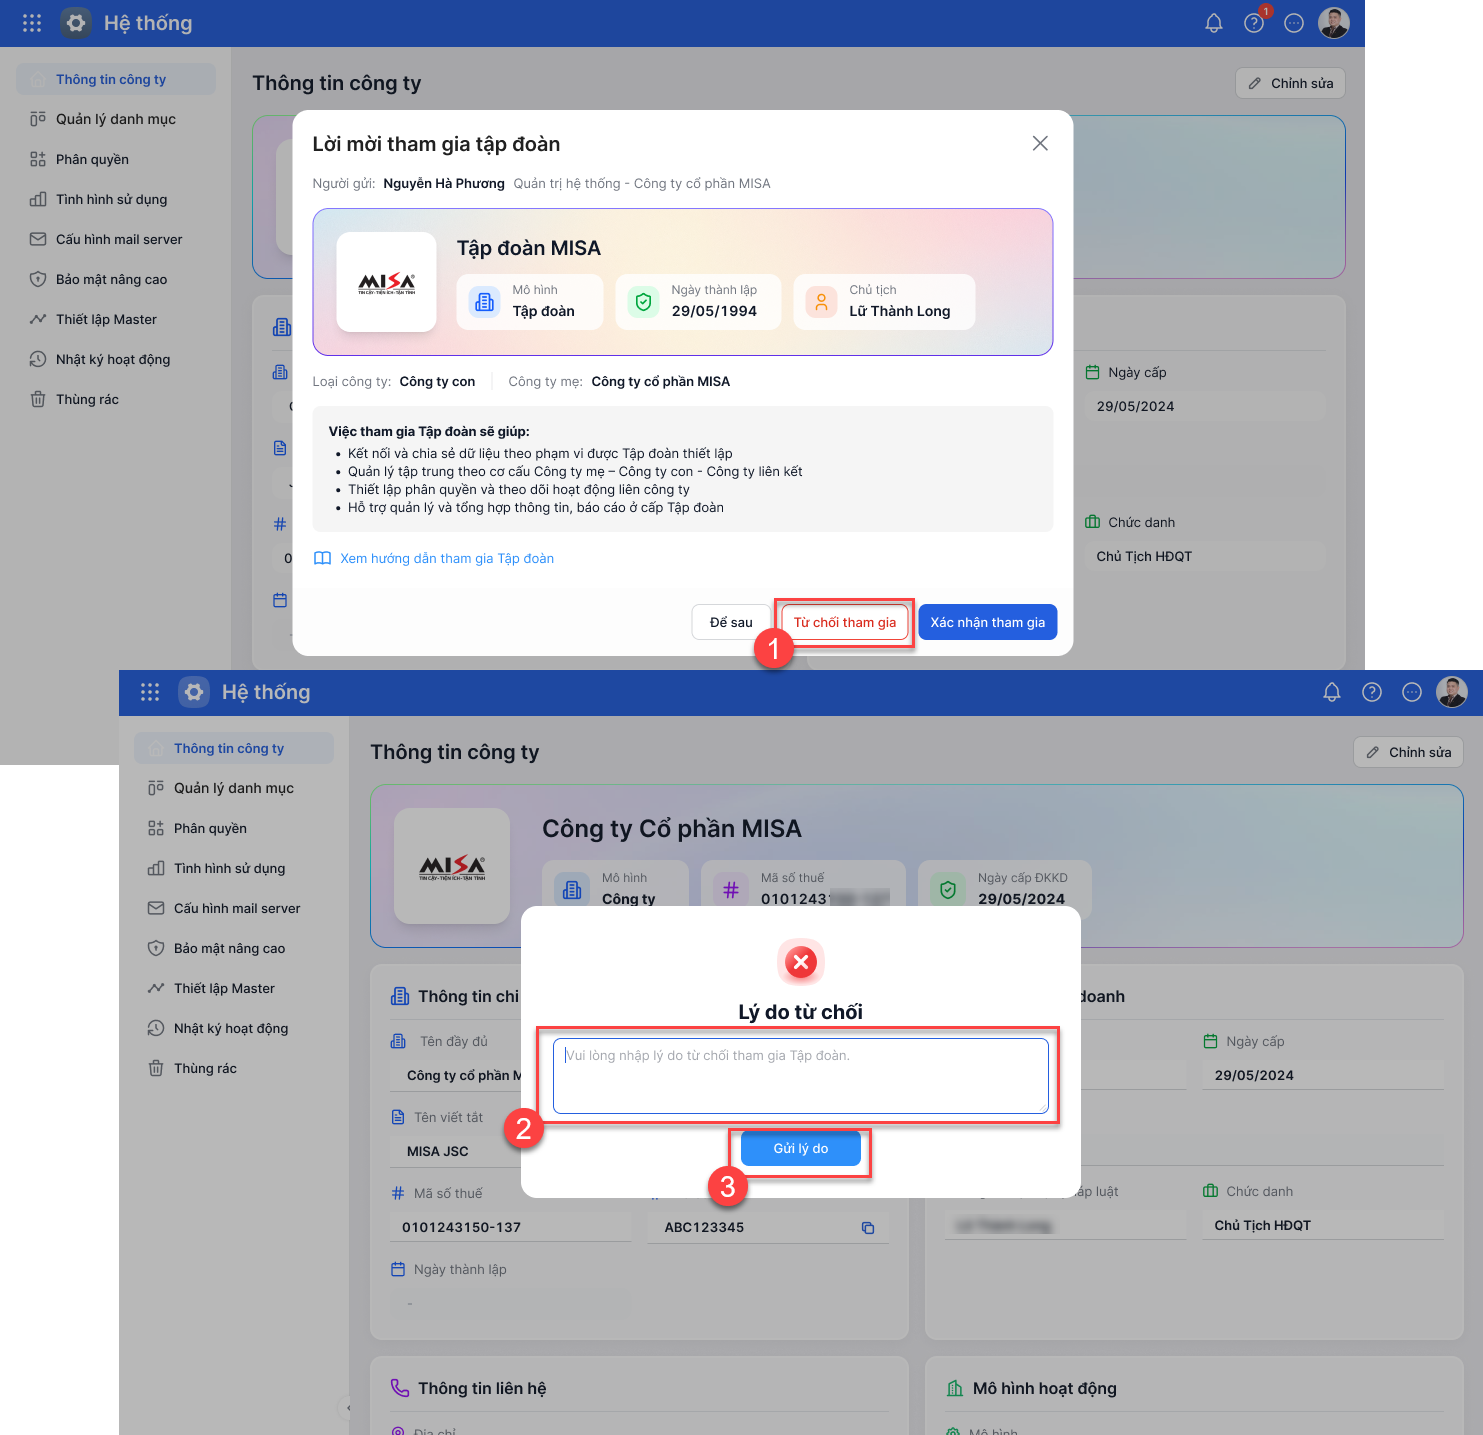This screenshot has width=1483, height=1435.
Task: Open Tình hình sử dụng in bottom screenshot sidebar
Action: point(234,868)
